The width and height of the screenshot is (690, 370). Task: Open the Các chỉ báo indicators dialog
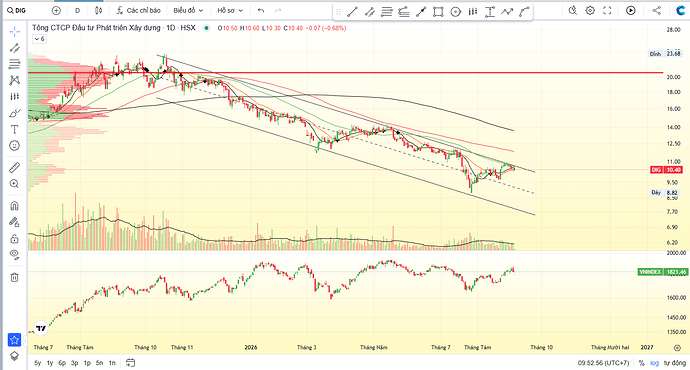coord(138,10)
